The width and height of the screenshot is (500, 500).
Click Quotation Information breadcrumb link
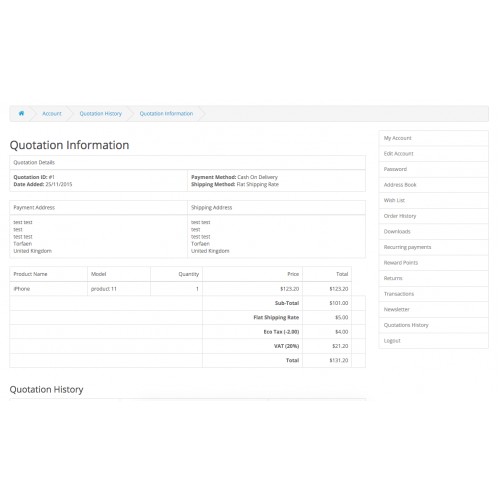(166, 114)
